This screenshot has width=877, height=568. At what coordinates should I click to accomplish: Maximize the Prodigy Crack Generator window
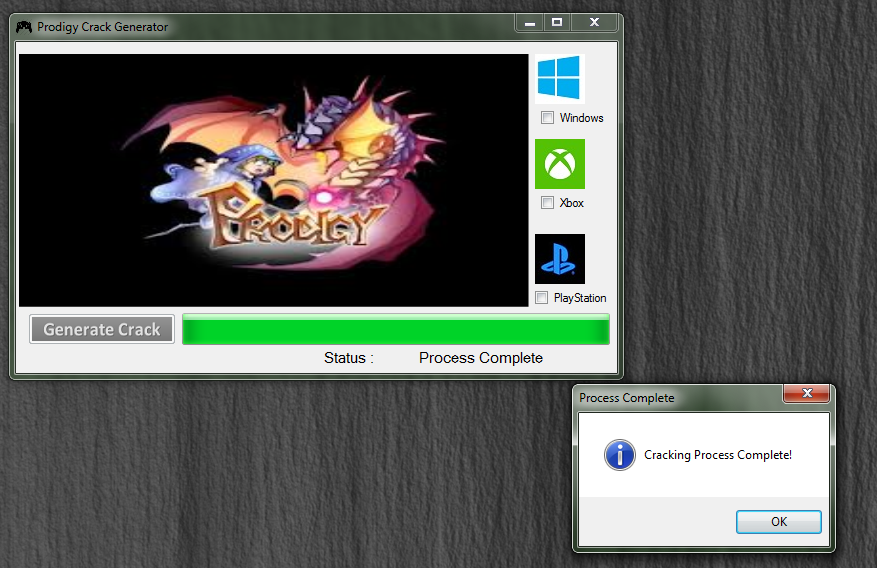pyautogui.click(x=557, y=22)
